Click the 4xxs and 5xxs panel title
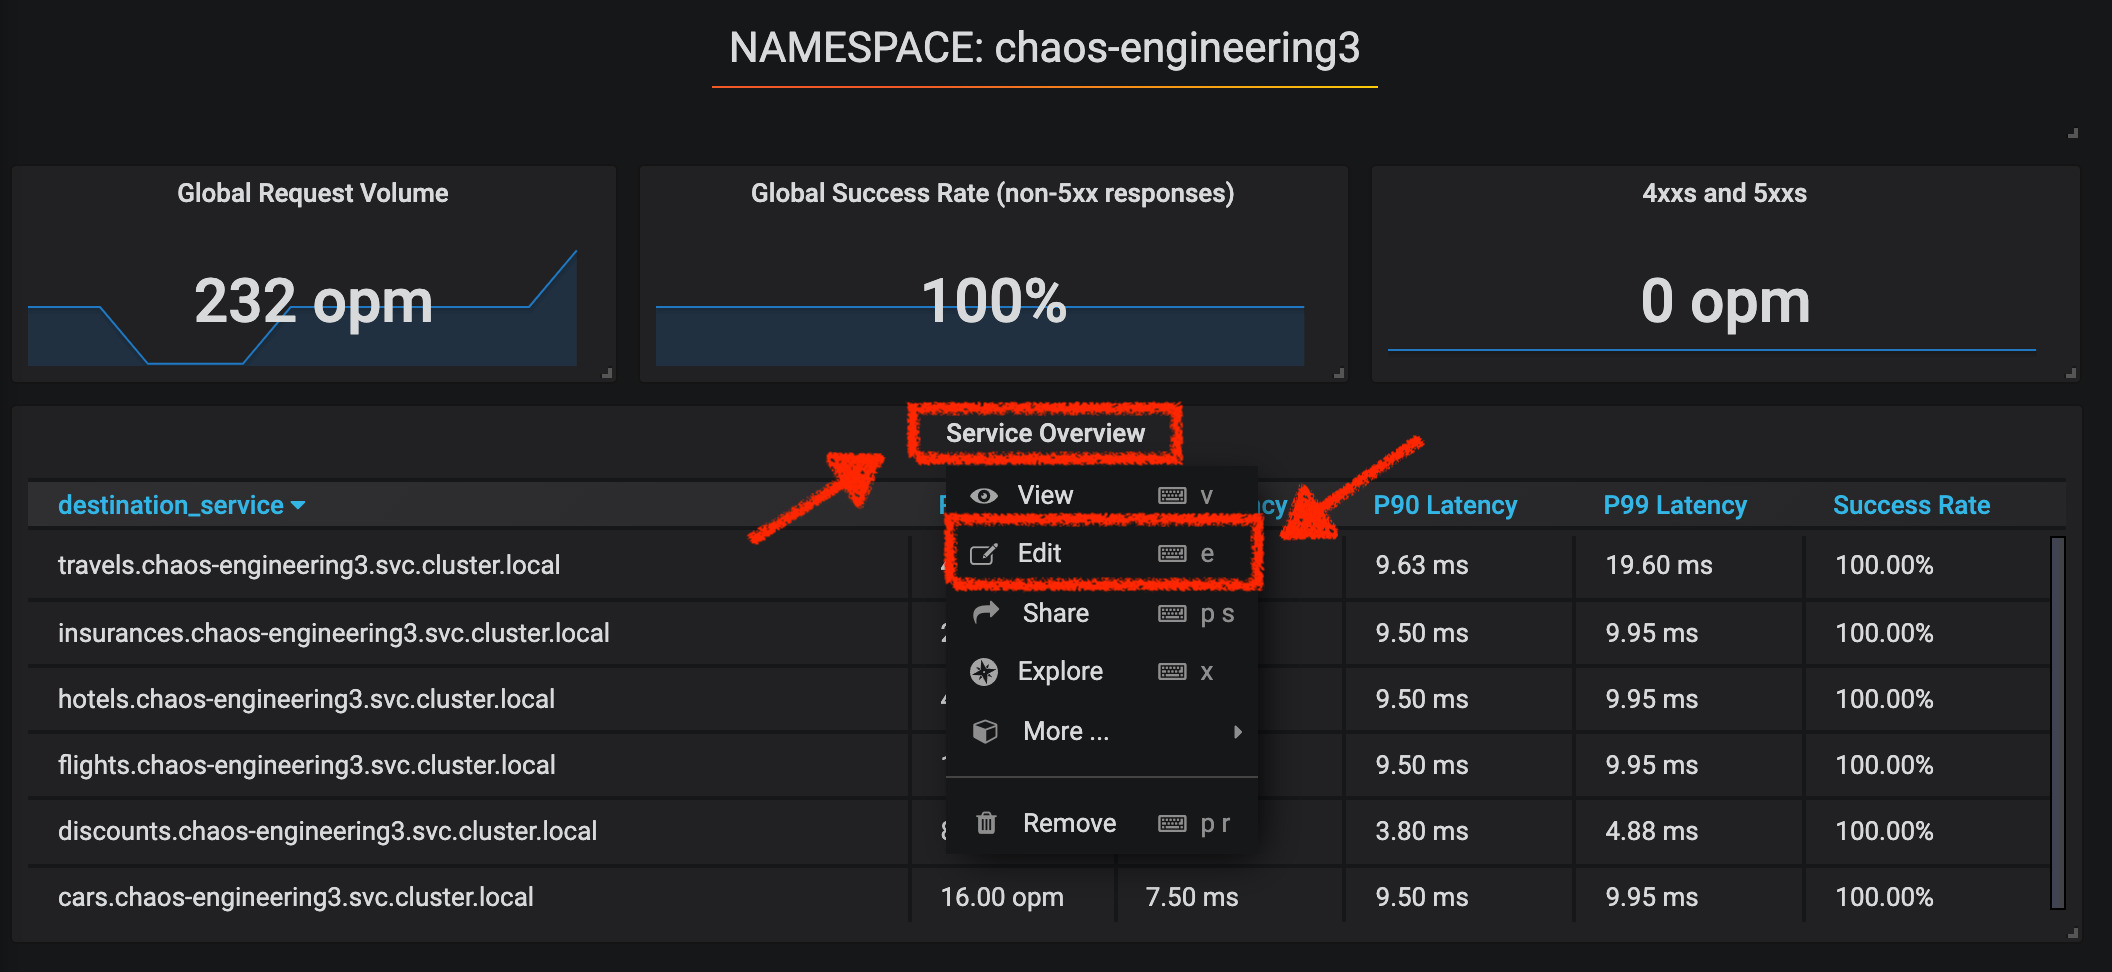 1724,193
